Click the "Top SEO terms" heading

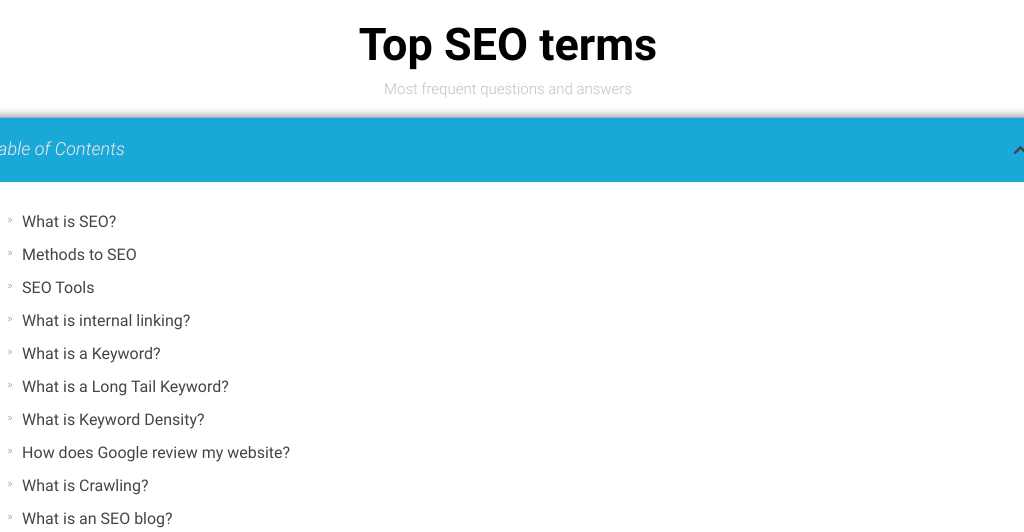coord(508,45)
